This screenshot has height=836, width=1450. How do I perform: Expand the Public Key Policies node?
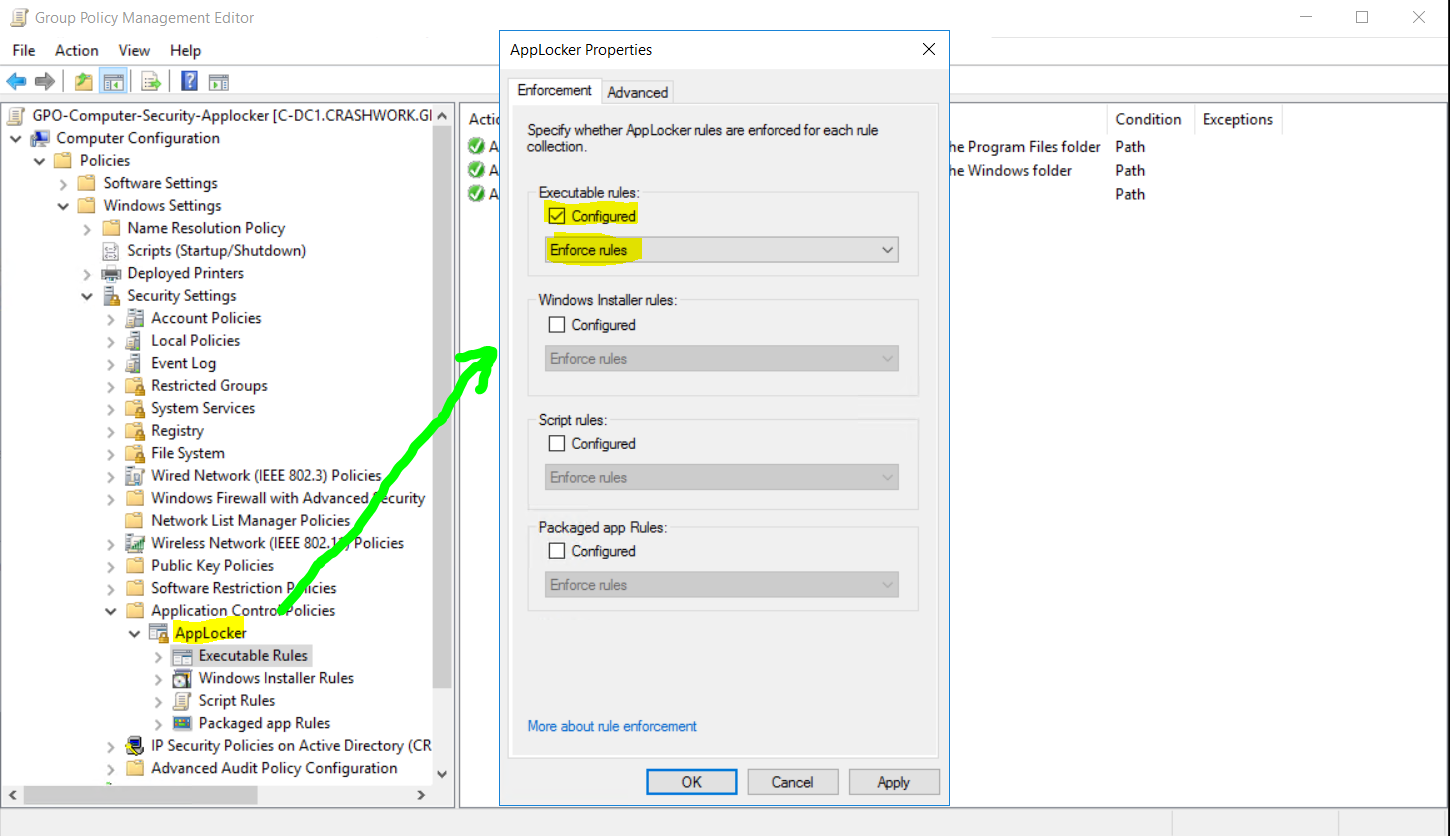point(111,566)
